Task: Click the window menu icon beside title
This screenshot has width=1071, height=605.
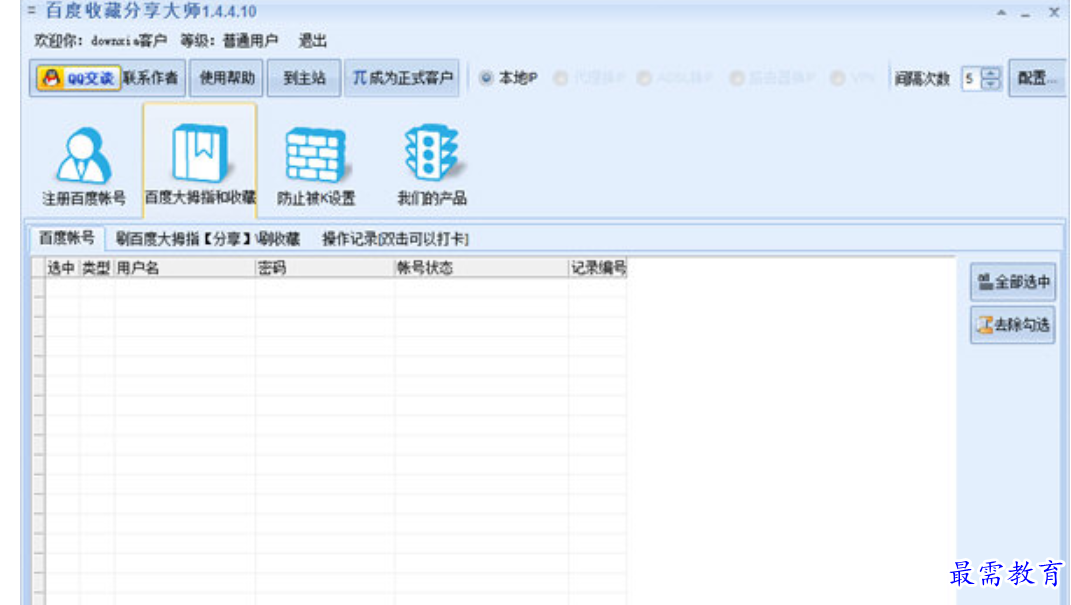Action: click(31, 10)
